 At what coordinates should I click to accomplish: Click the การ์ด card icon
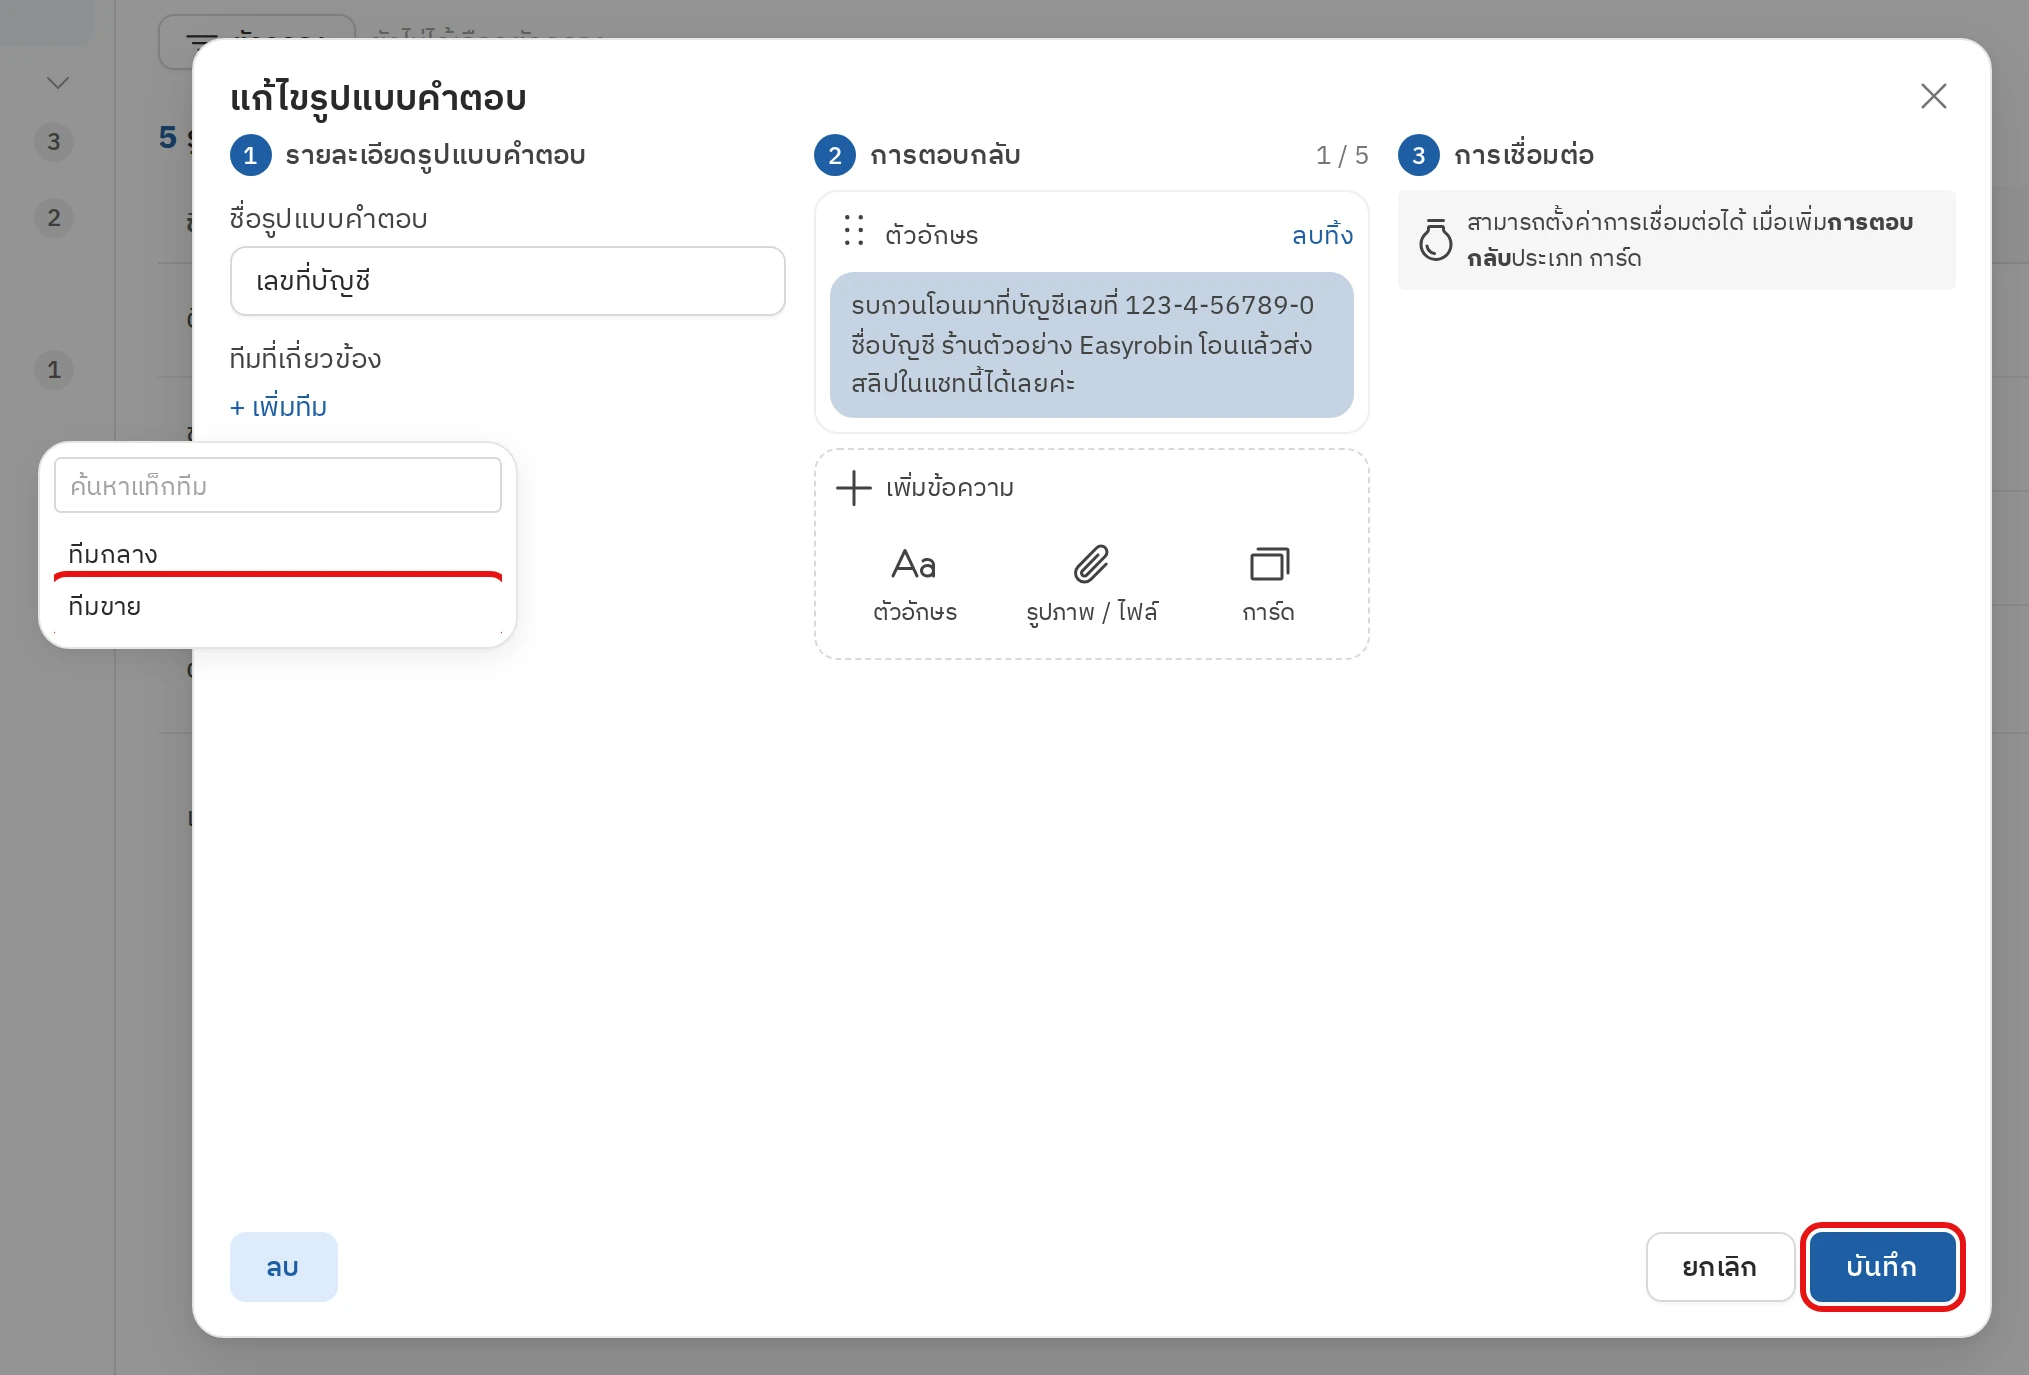[x=1269, y=565]
